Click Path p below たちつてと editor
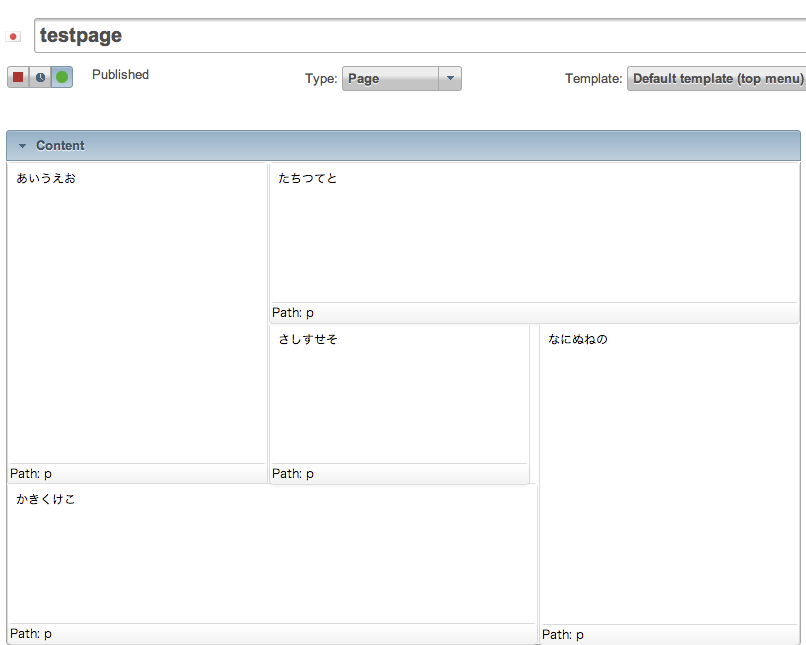The image size is (806, 645). pos(292,313)
